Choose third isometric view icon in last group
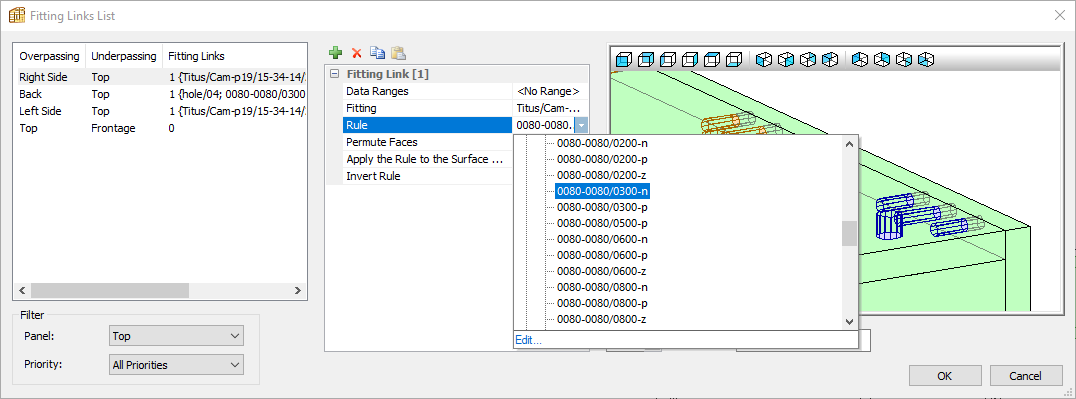 (904, 60)
